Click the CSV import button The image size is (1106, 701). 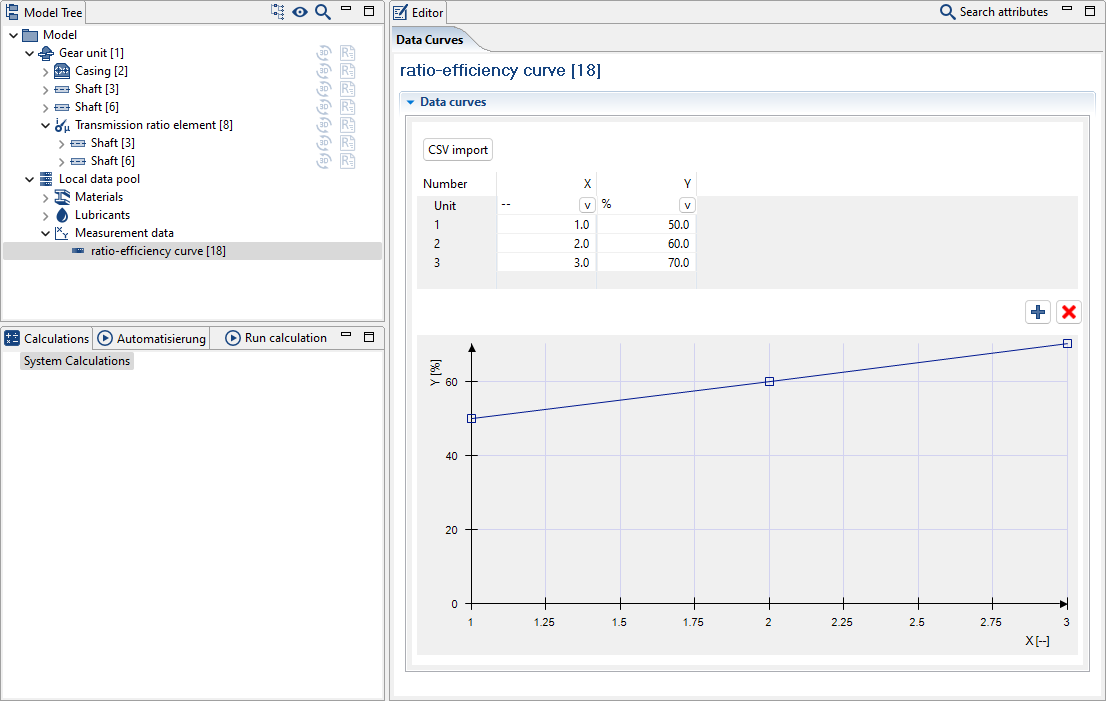(458, 150)
